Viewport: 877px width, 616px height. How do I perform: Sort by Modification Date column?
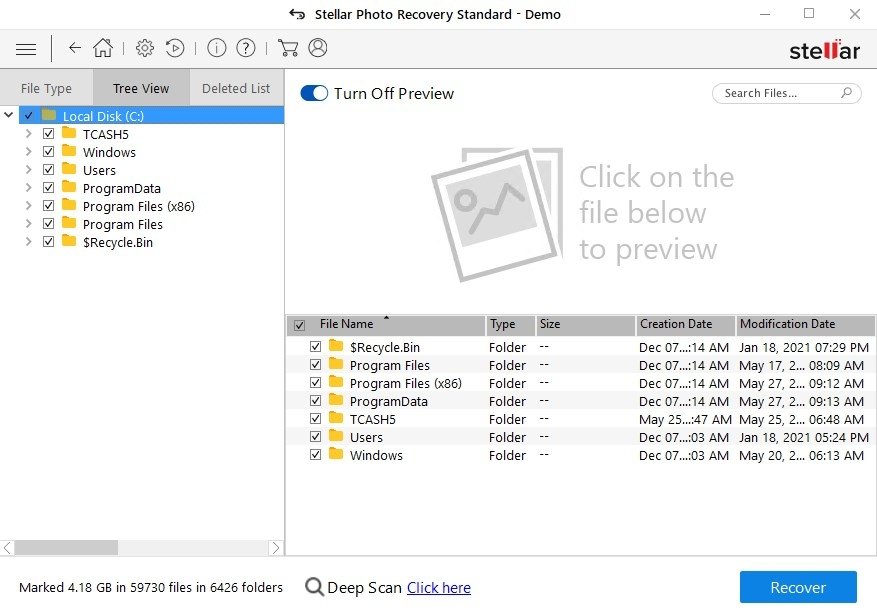[805, 324]
